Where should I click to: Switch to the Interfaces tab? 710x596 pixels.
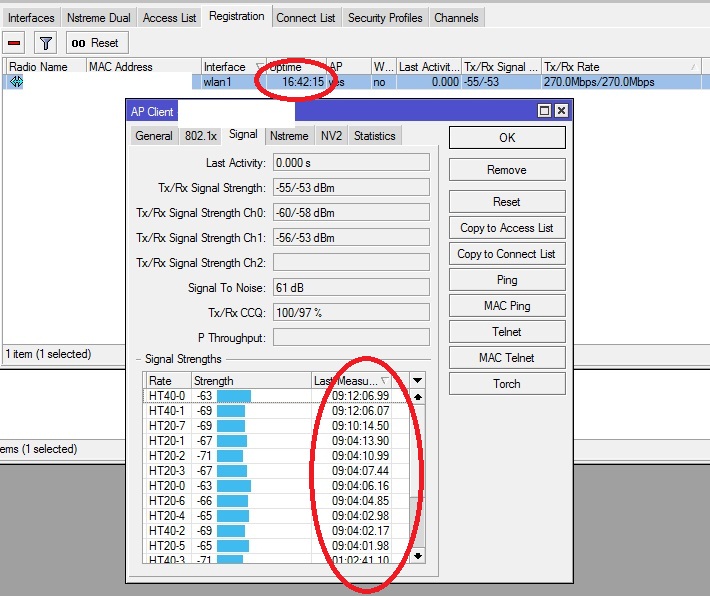click(x=31, y=18)
